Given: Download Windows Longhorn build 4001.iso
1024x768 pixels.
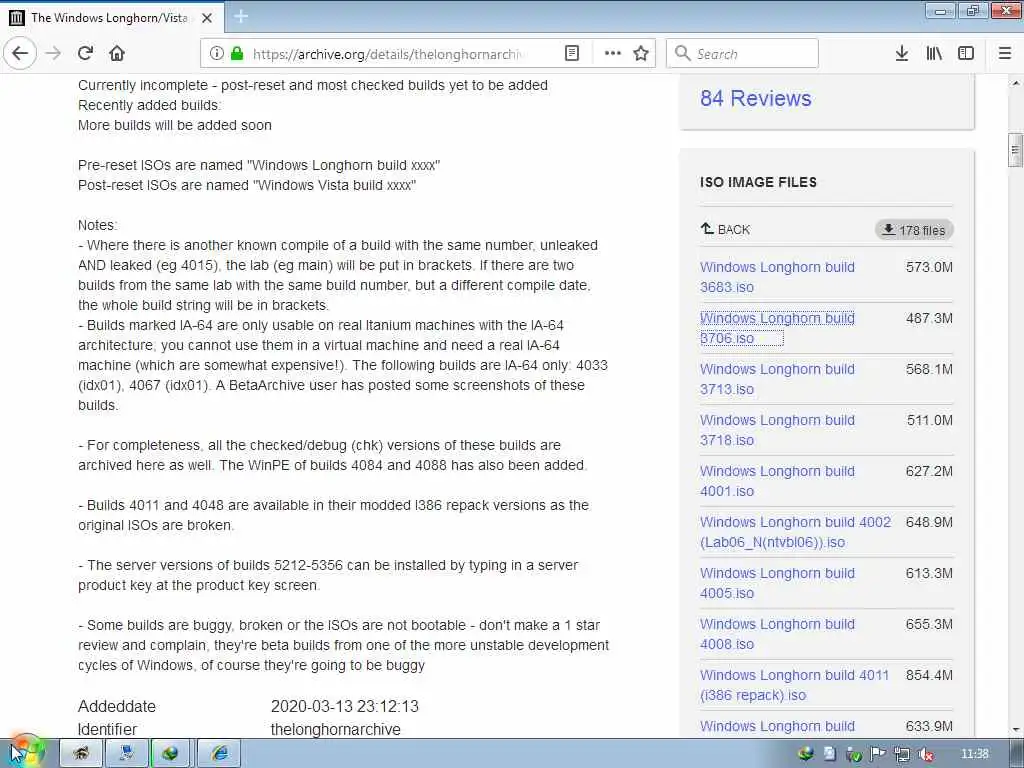Looking at the screenshot, I should coord(777,481).
